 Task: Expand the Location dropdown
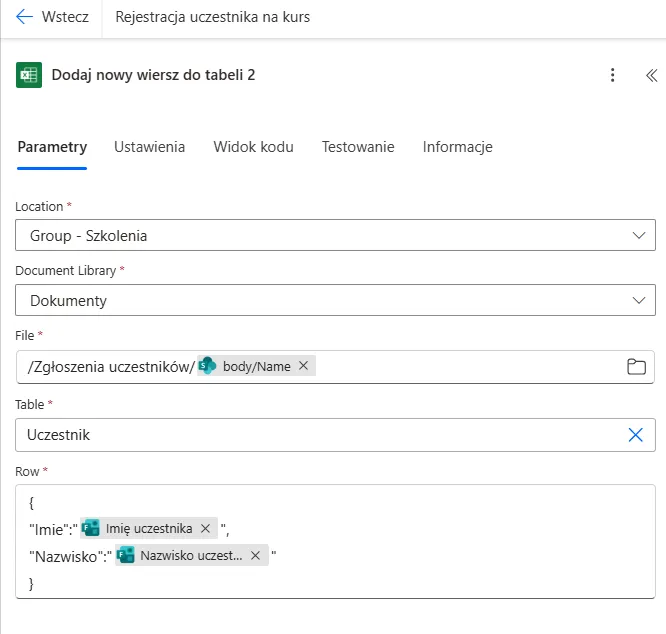point(639,235)
